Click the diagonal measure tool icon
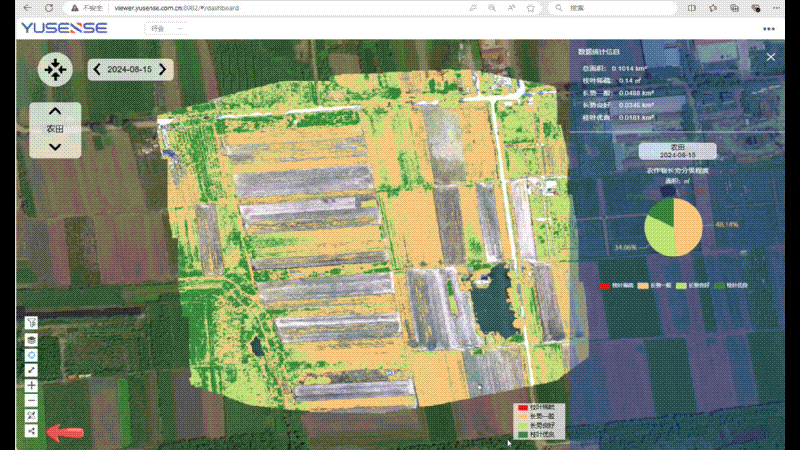This screenshot has width=800, height=450. pyautogui.click(x=33, y=370)
